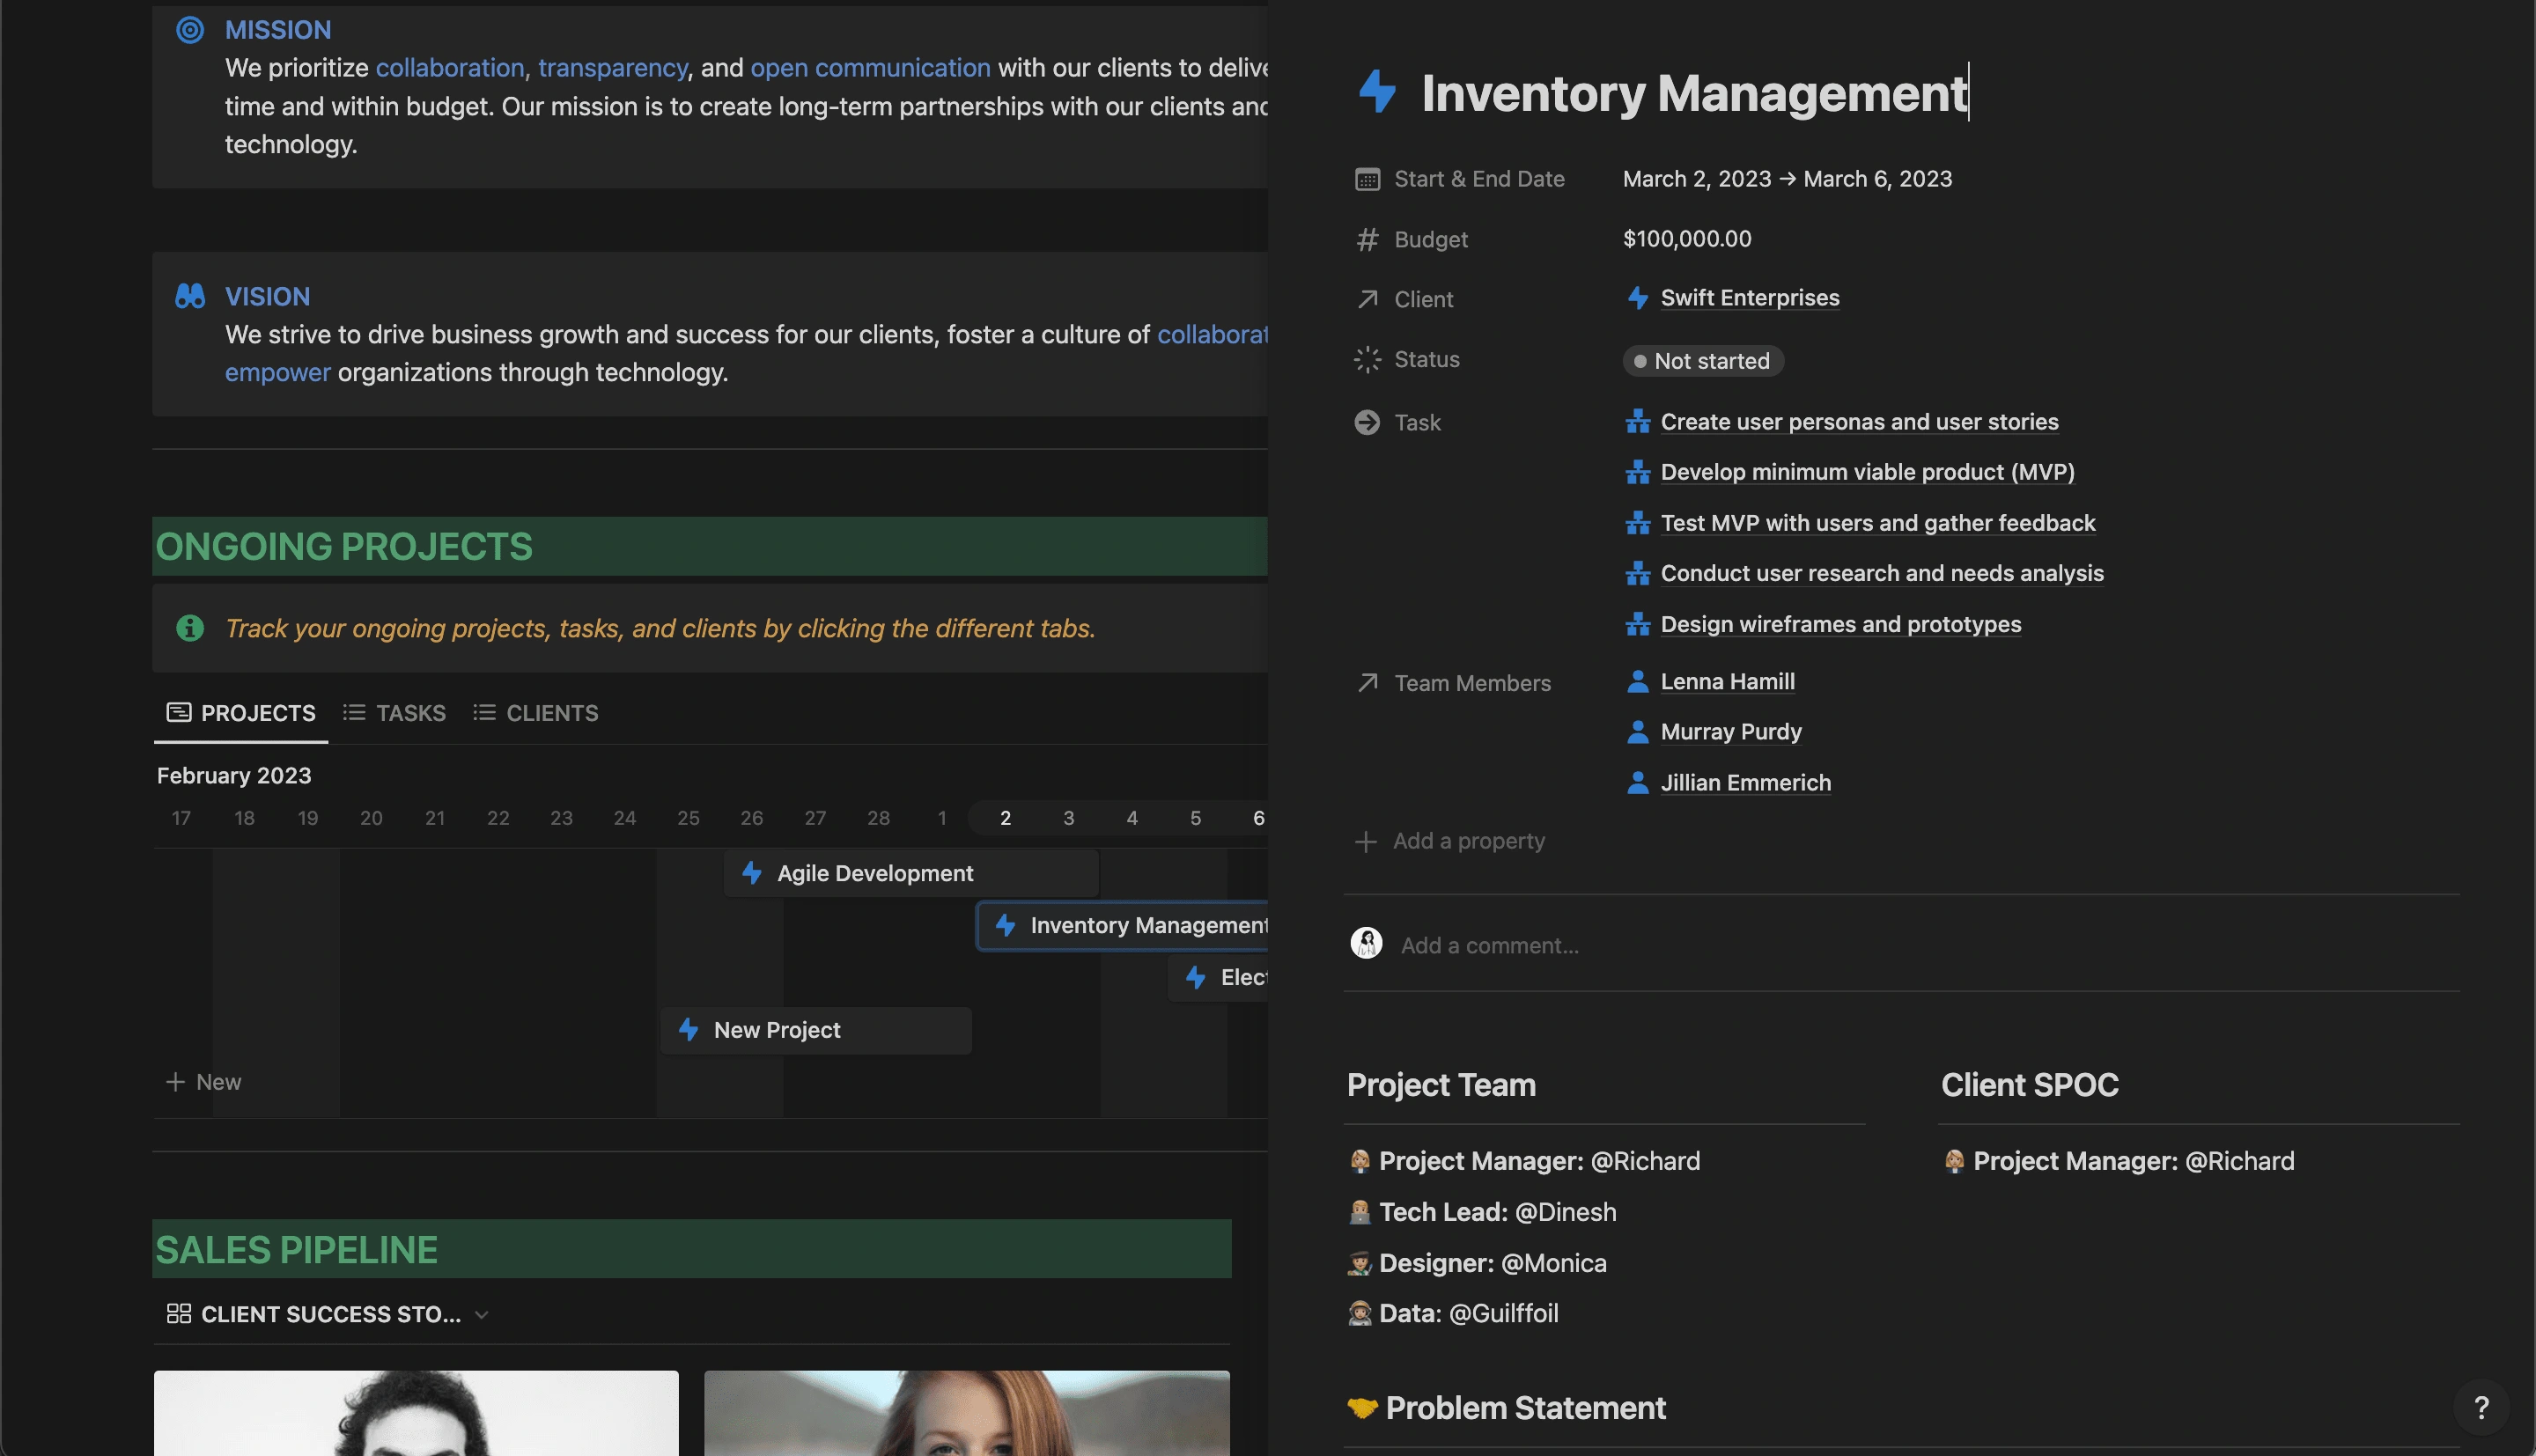The width and height of the screenshot is (2536, 1456).
Task: Switch to the TASKS tab
Action: point(394,713)
